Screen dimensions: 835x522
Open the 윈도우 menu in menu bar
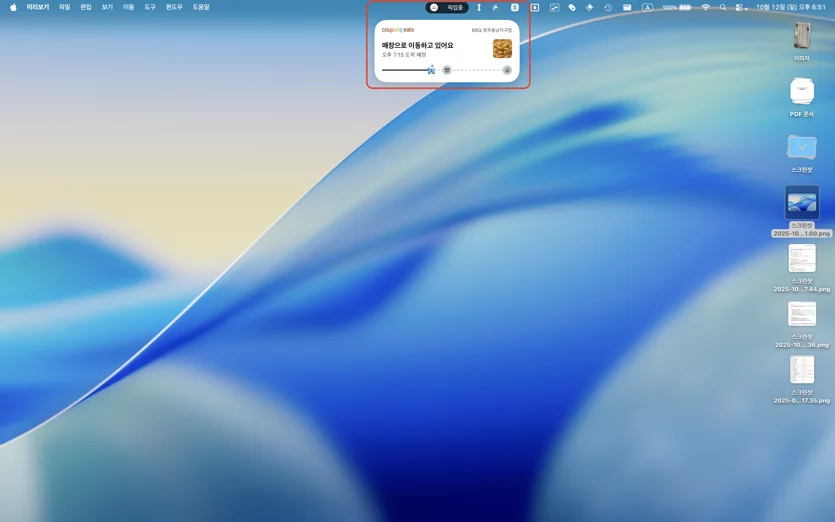[x=174, y=7]
